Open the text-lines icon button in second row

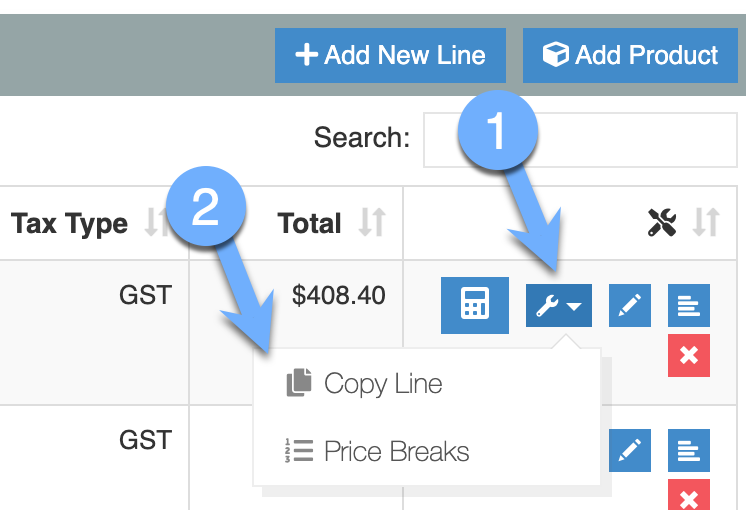tap(688, 450)
